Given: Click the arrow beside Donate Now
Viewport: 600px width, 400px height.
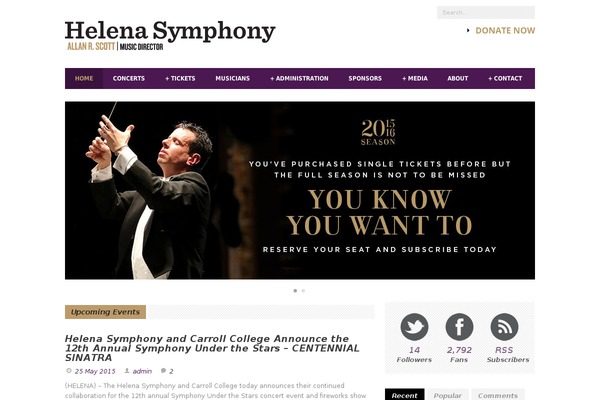Looking at the screenshot, I should point(468,30).
